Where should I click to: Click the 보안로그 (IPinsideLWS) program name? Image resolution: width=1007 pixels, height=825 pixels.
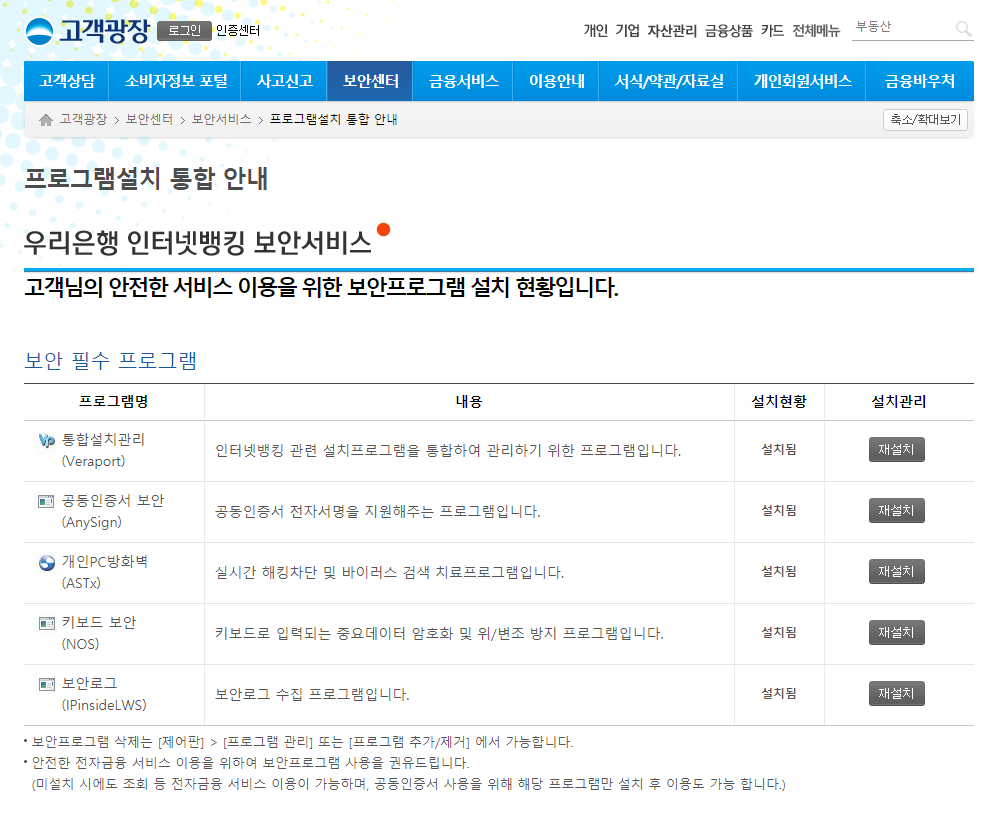[x=104, y=694]
